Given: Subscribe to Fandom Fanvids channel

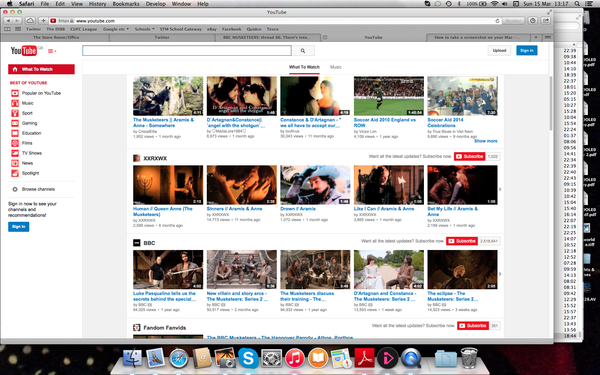Looking at the screenshot, I should [473, 326].
